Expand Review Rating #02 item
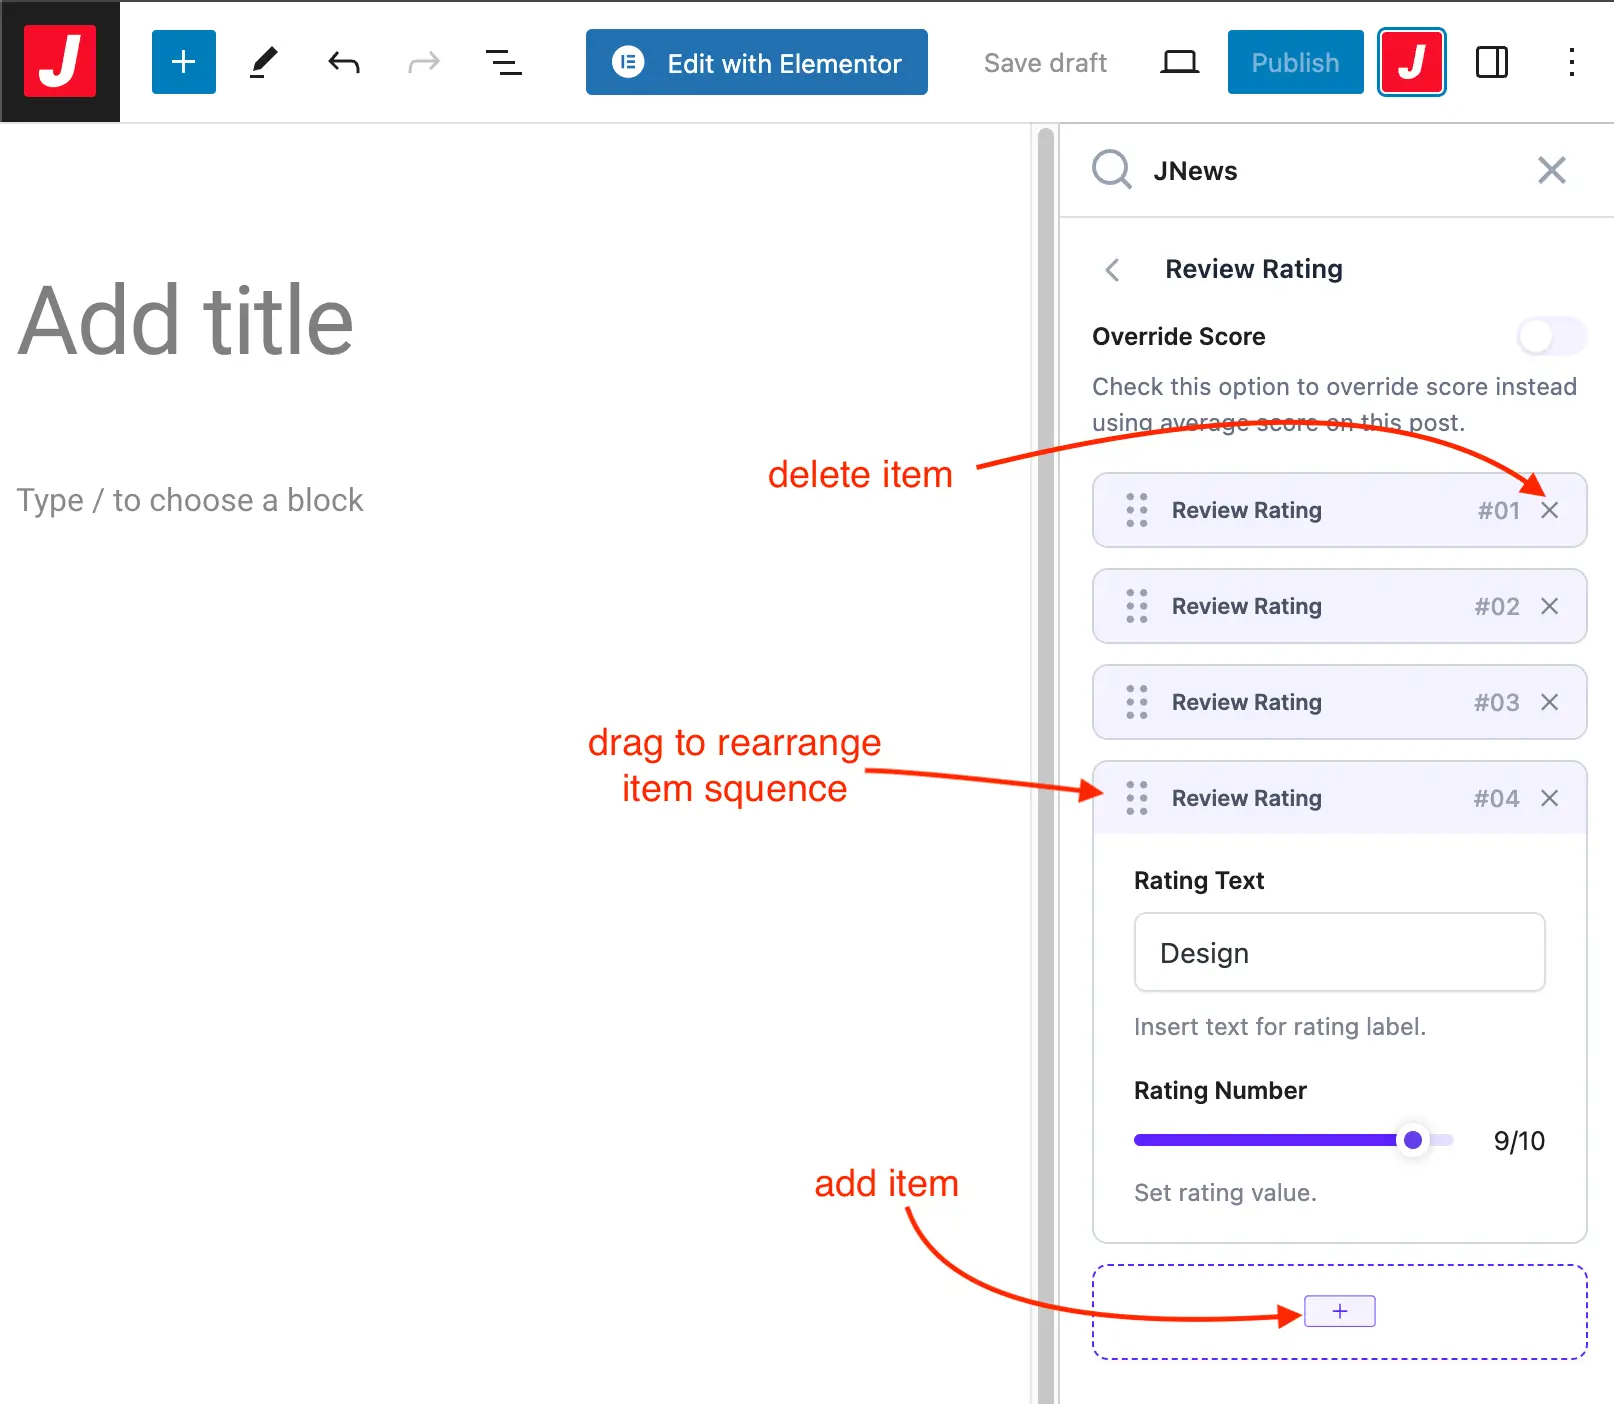Image resolution: width=1614 pixels, height=1404 pixels. pos(1300,606)
